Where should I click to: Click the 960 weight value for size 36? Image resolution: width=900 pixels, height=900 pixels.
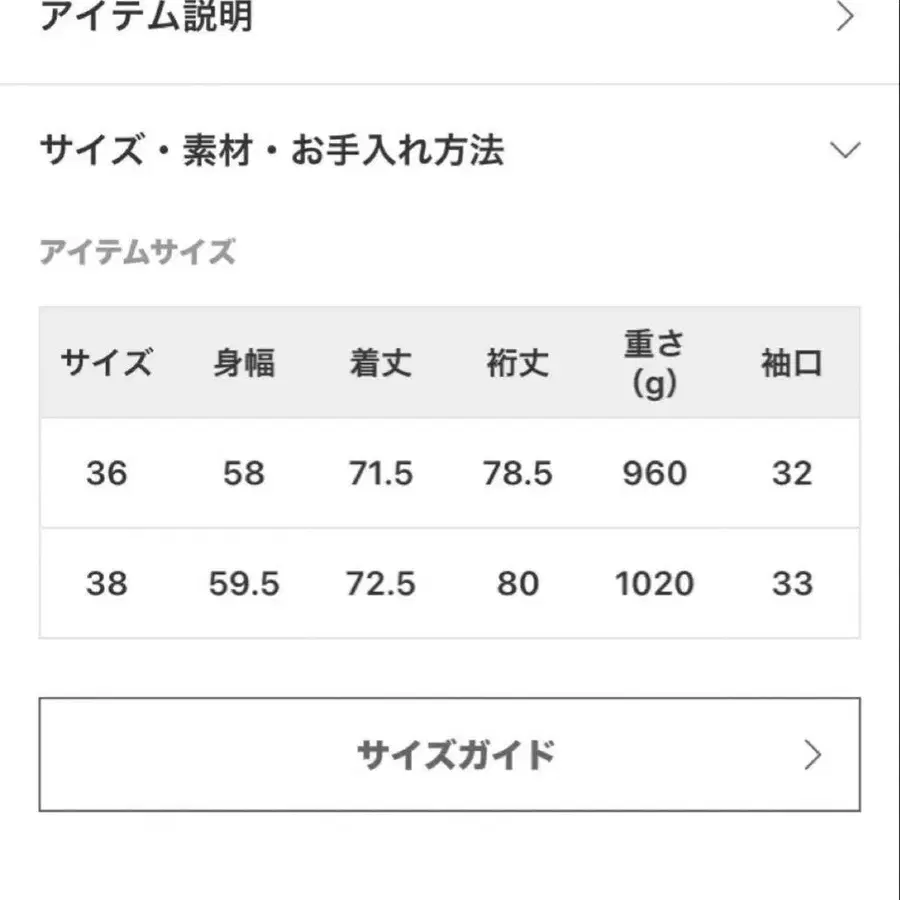(x=654, y=473)
